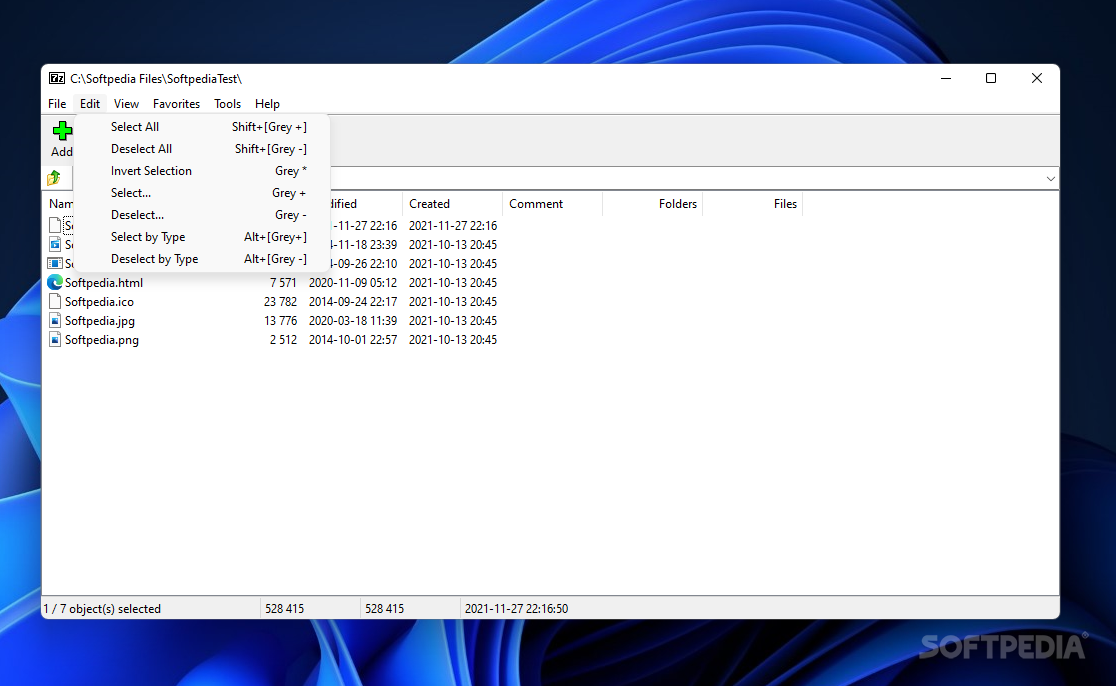The width and height of the screenshot is (1116, 686).
Task: Open the File menu
Action: [57, 104]
